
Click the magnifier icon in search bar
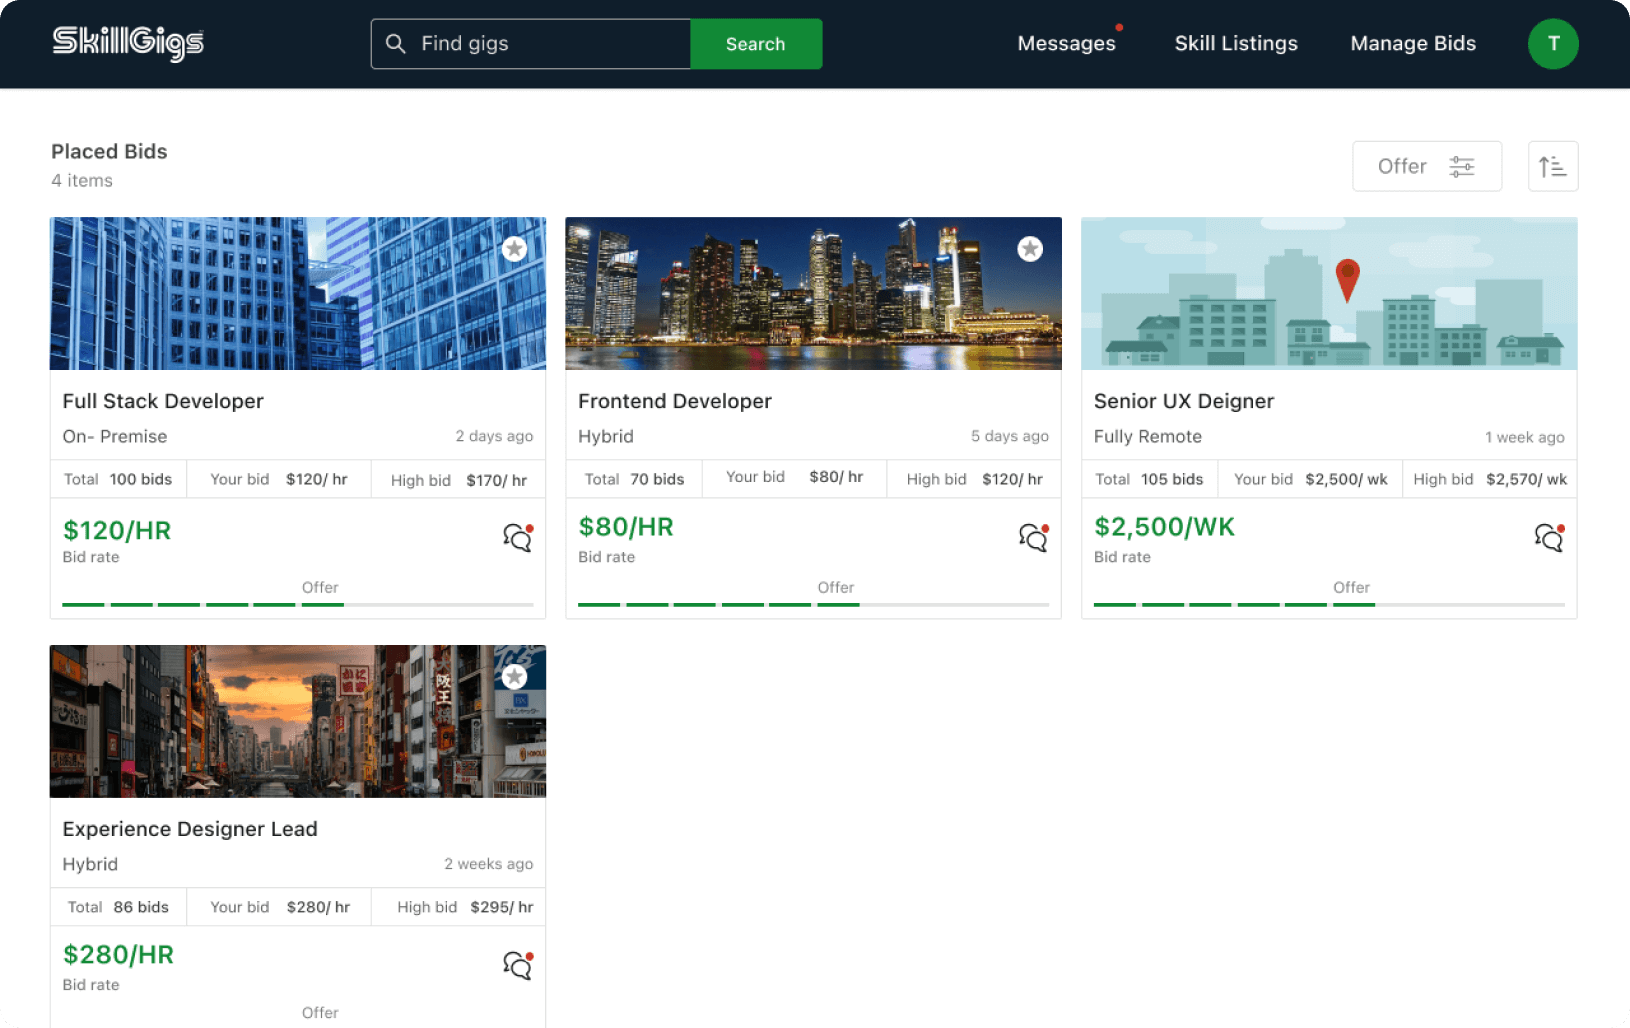click(396, 44)
